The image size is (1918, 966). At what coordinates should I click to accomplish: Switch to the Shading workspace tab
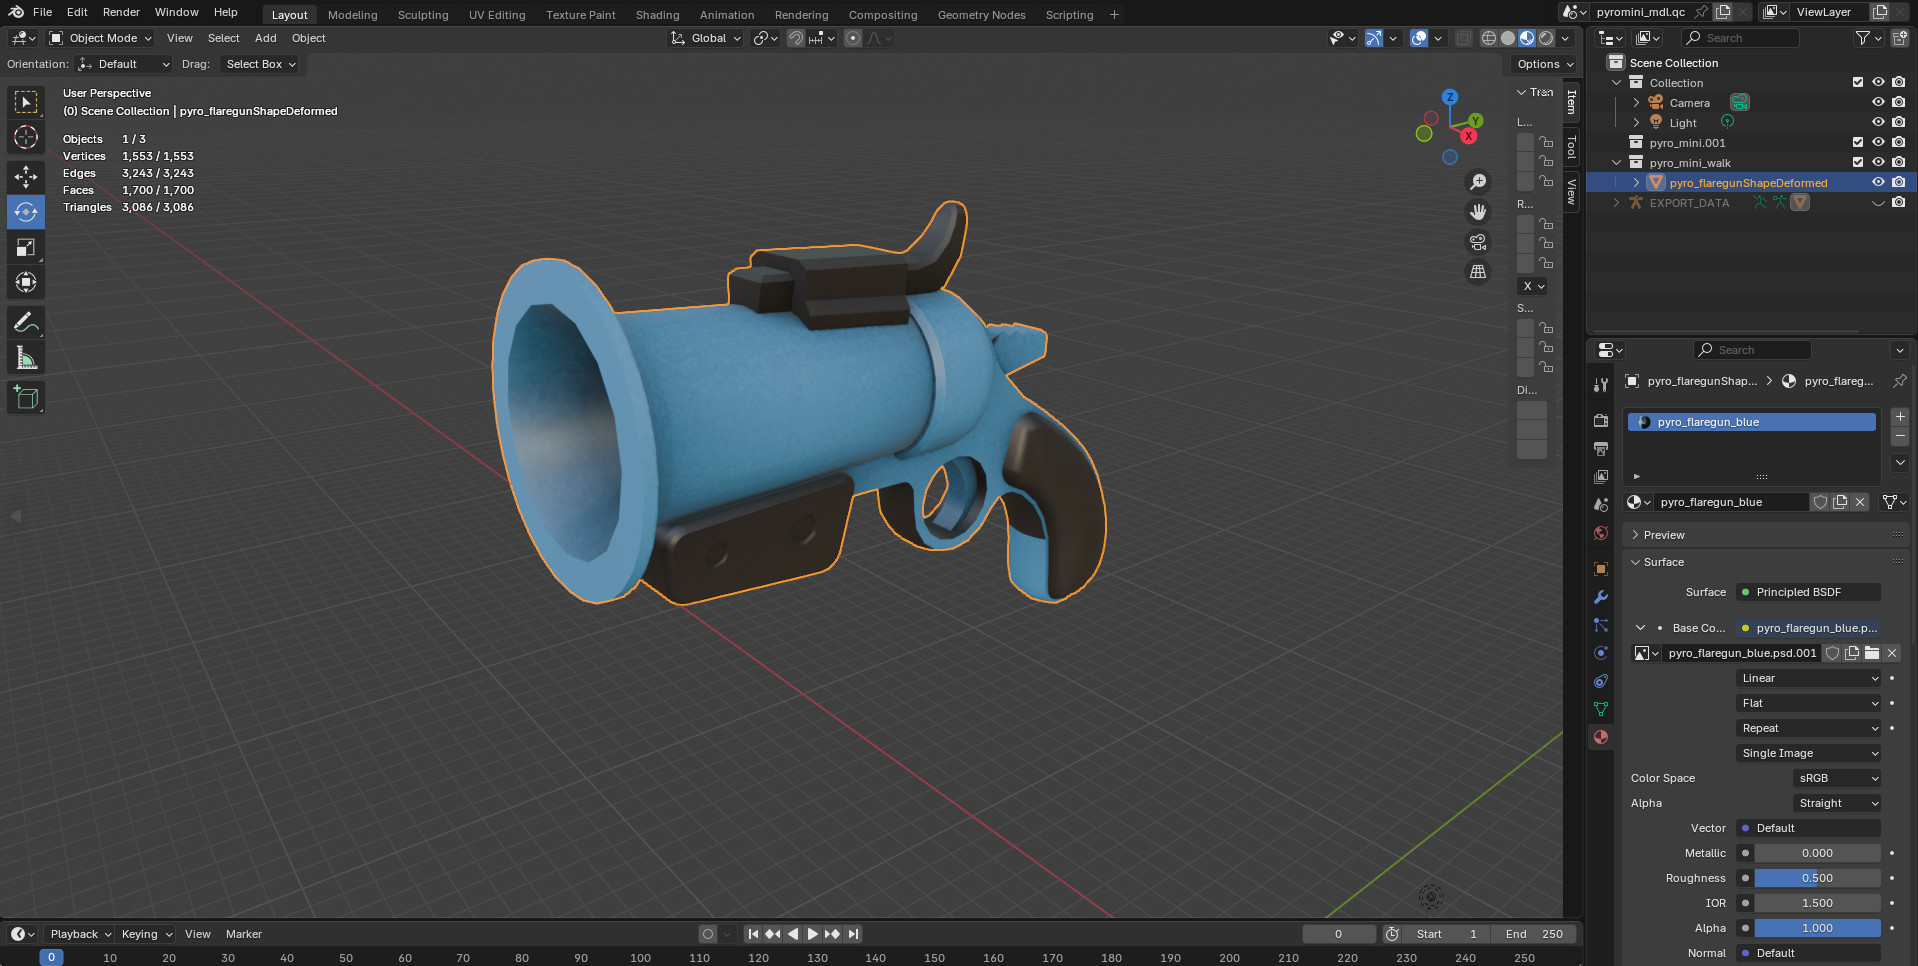tap(657, 15)
